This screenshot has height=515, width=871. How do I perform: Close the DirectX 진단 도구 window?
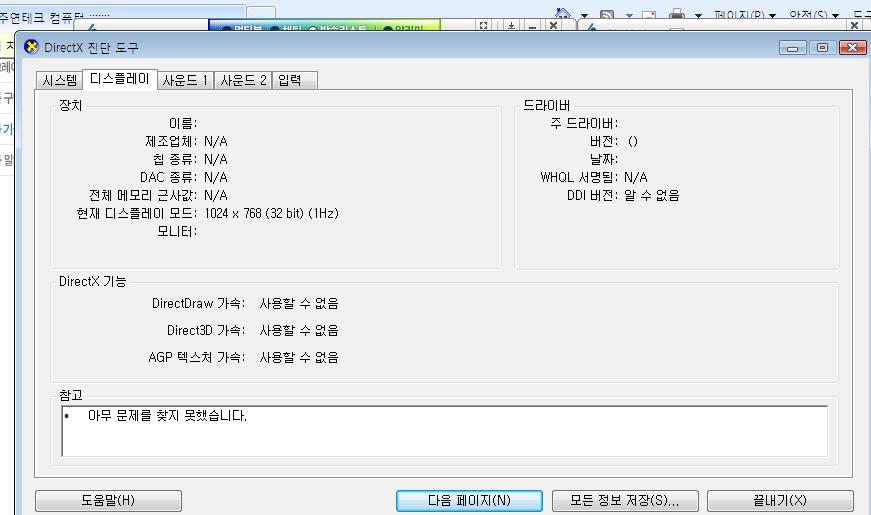click(x=853, y=48)
